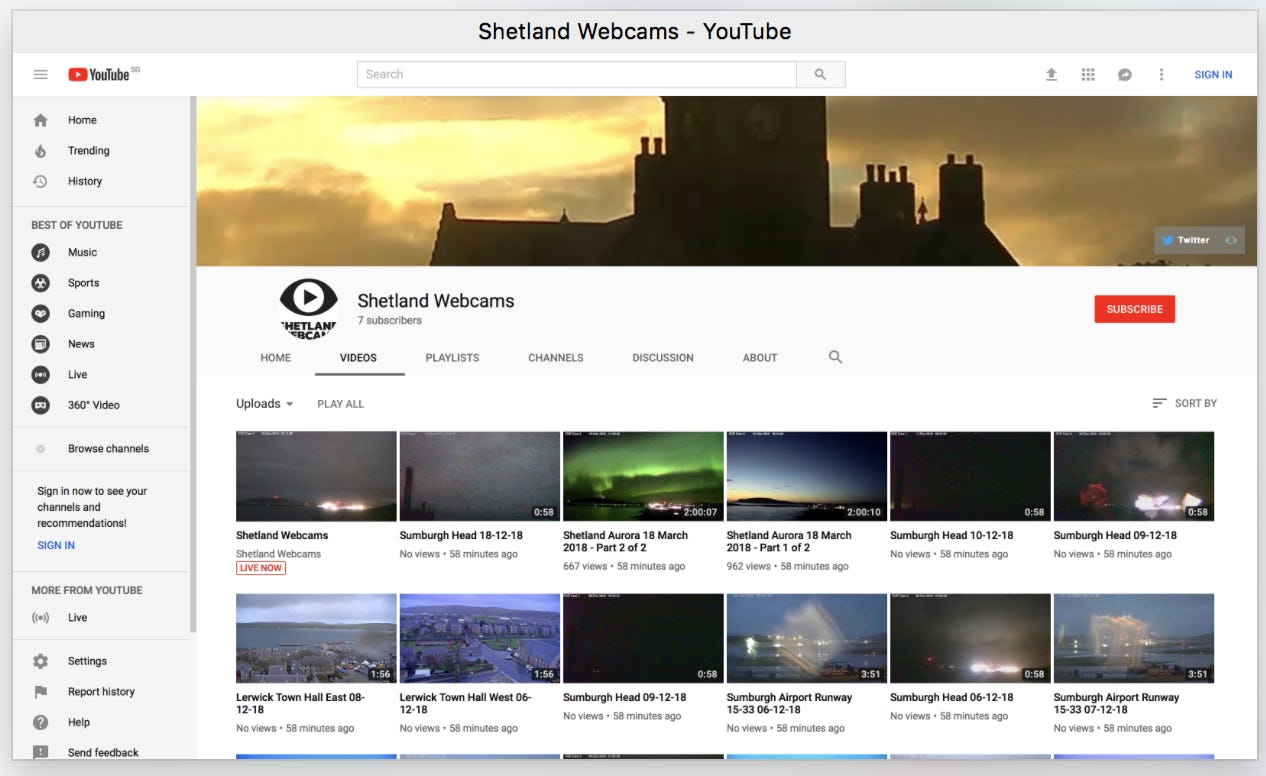Image resolution: width=1266 pixels, height=776 pixels.
Task: Play Lerwick Town Hall West thumbnail
Action: coord(480,638)
